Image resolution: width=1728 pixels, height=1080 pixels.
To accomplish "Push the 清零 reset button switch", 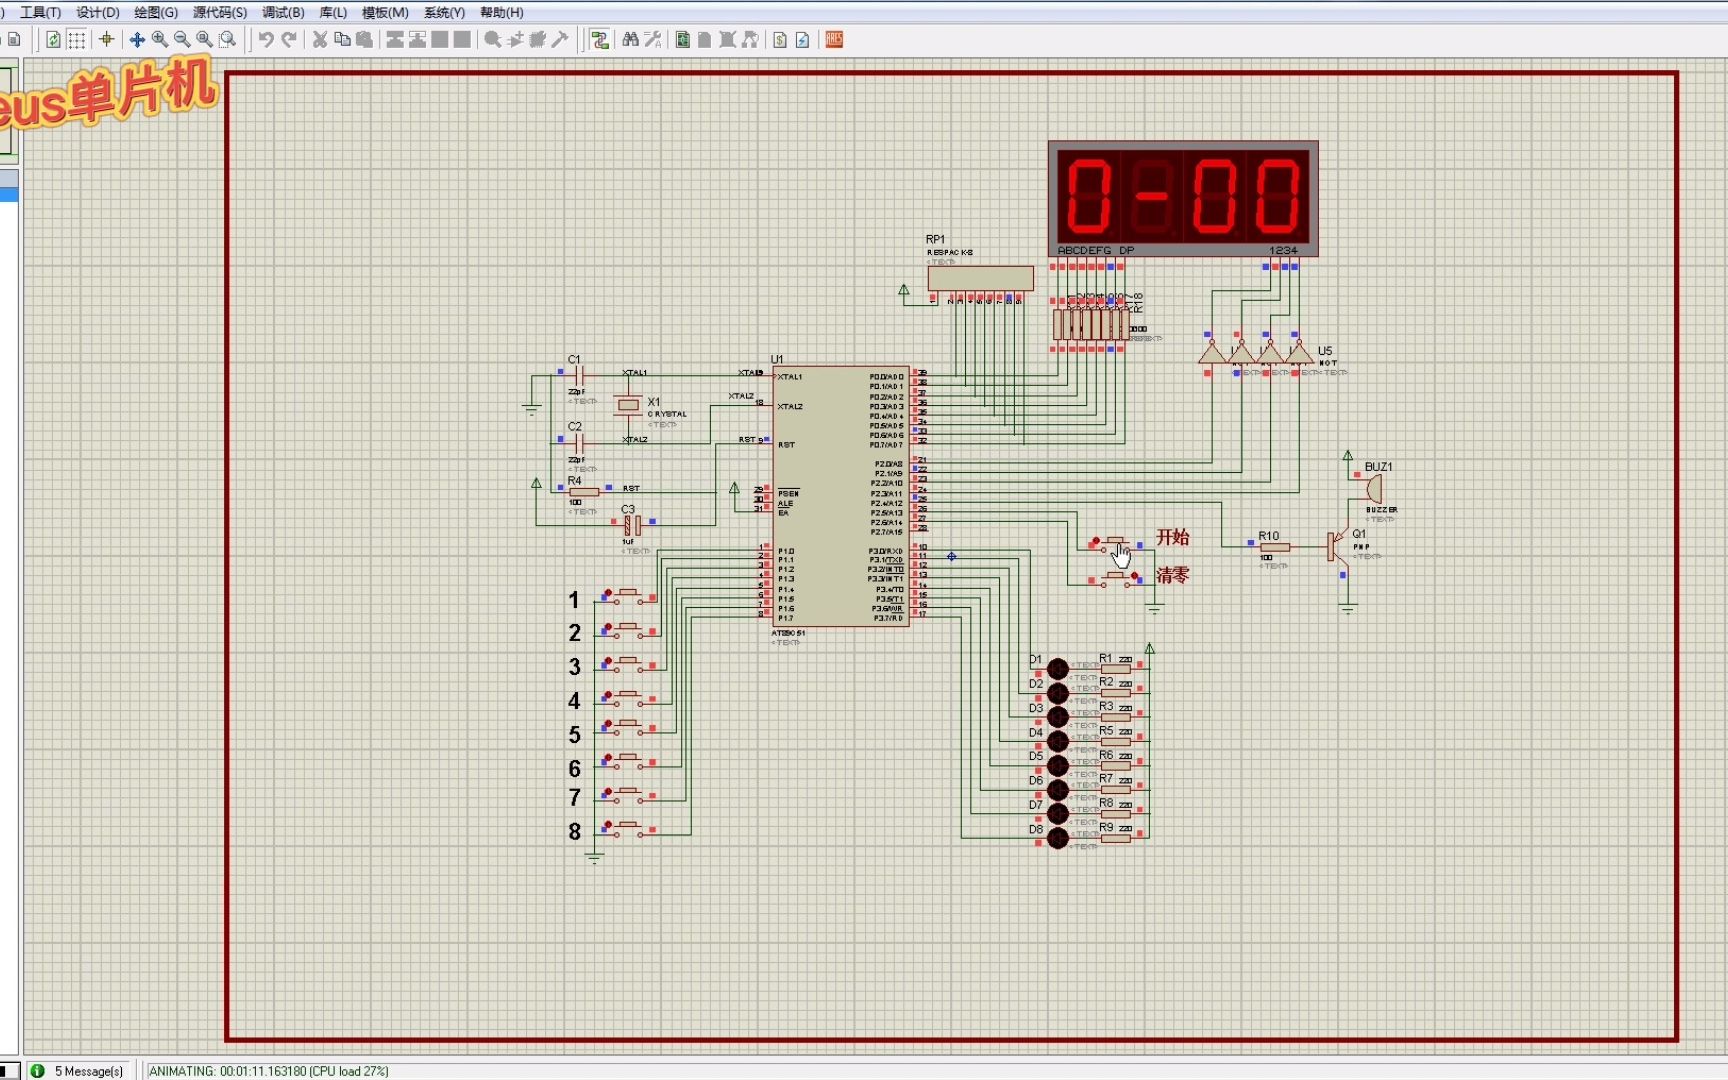I will [x=1116, y=578].
